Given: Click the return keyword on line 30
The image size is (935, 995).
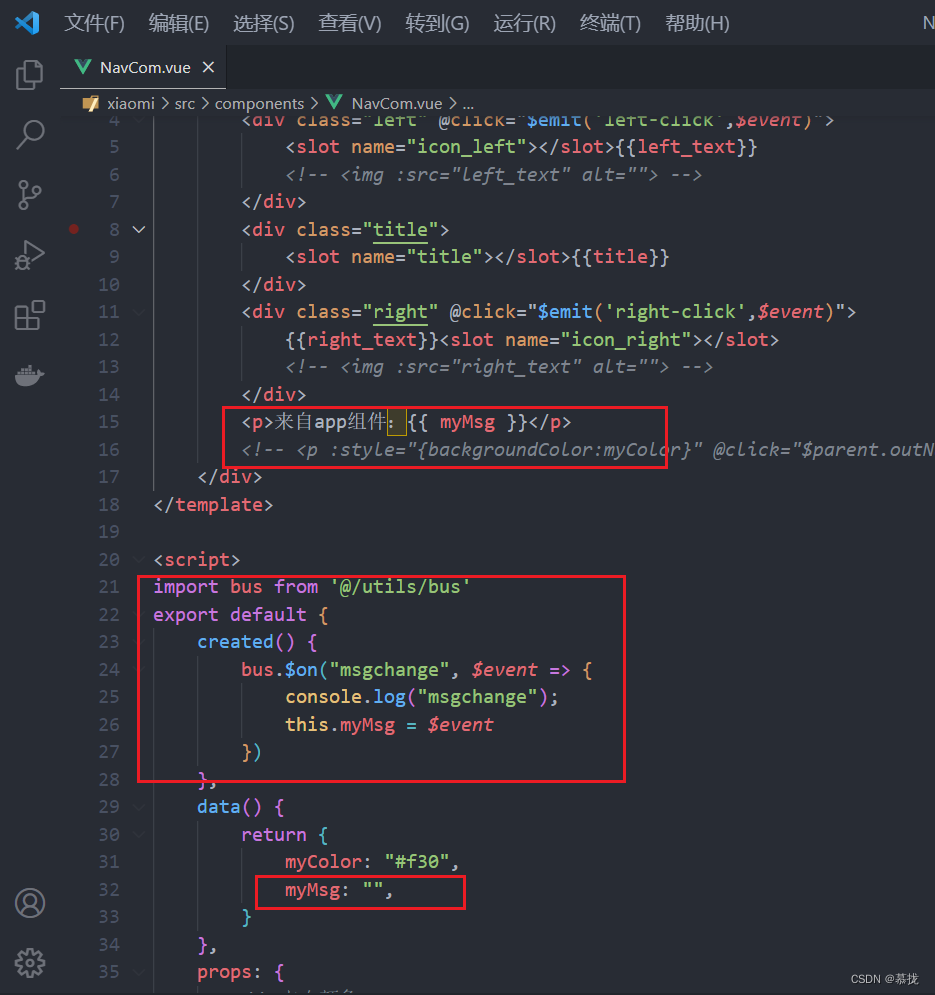Looking at the screenshot, I should (x=274, y=834).
